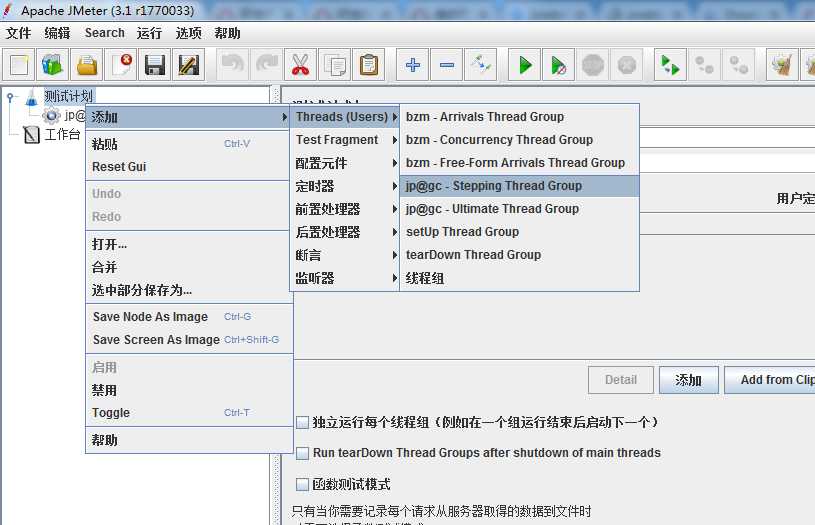Expand the 监听器 submenu

[345, 278]
